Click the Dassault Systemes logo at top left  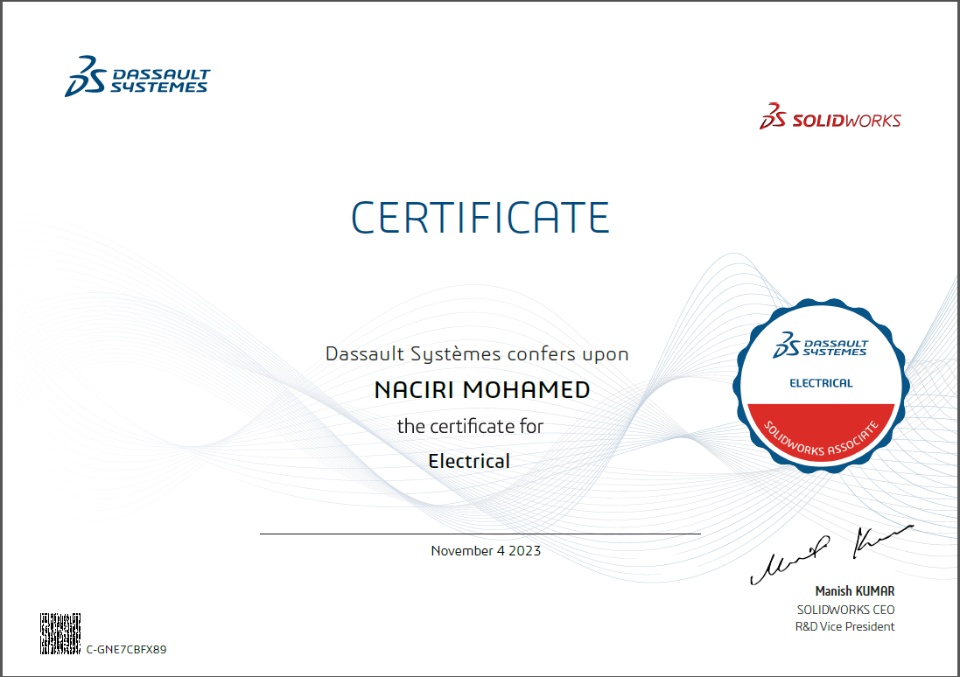click(x=138, y=77)
